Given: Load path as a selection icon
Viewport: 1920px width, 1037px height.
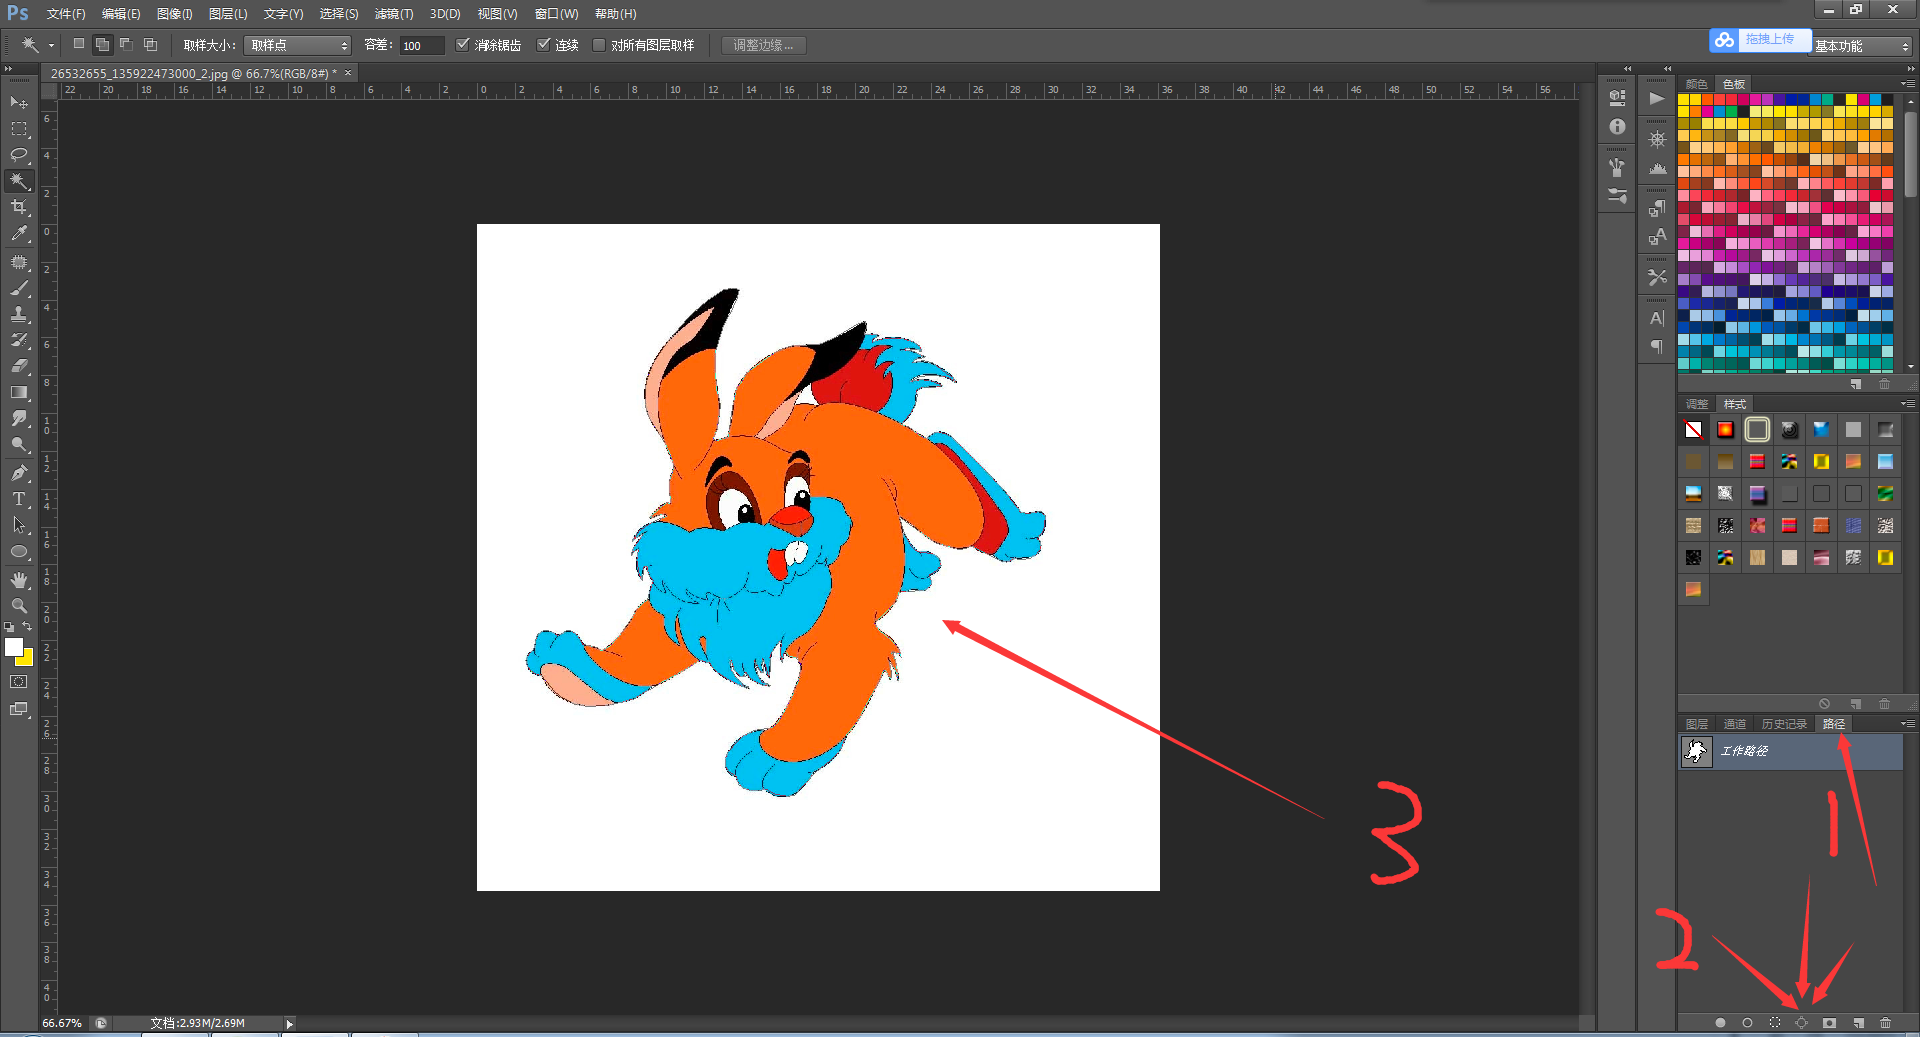Looking at the screenshot, I should (1775, 1023).
